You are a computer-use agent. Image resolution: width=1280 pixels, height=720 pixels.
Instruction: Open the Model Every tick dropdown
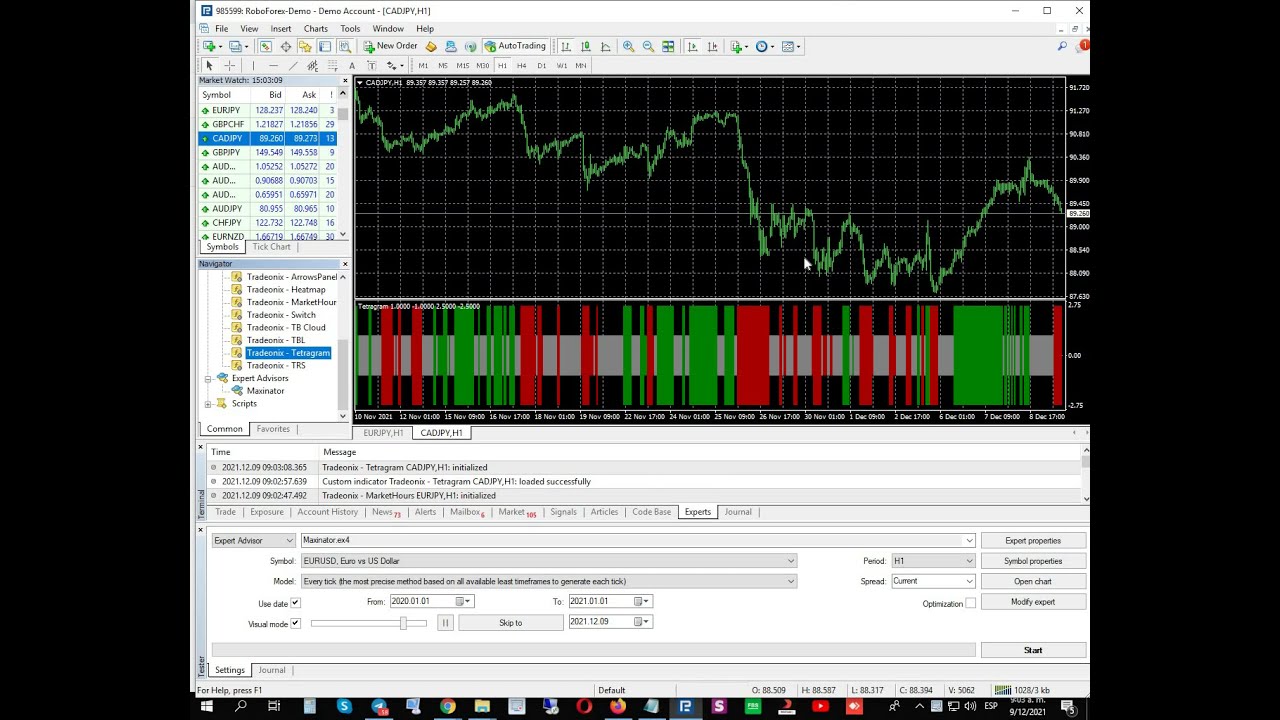[x=549, y=581]
